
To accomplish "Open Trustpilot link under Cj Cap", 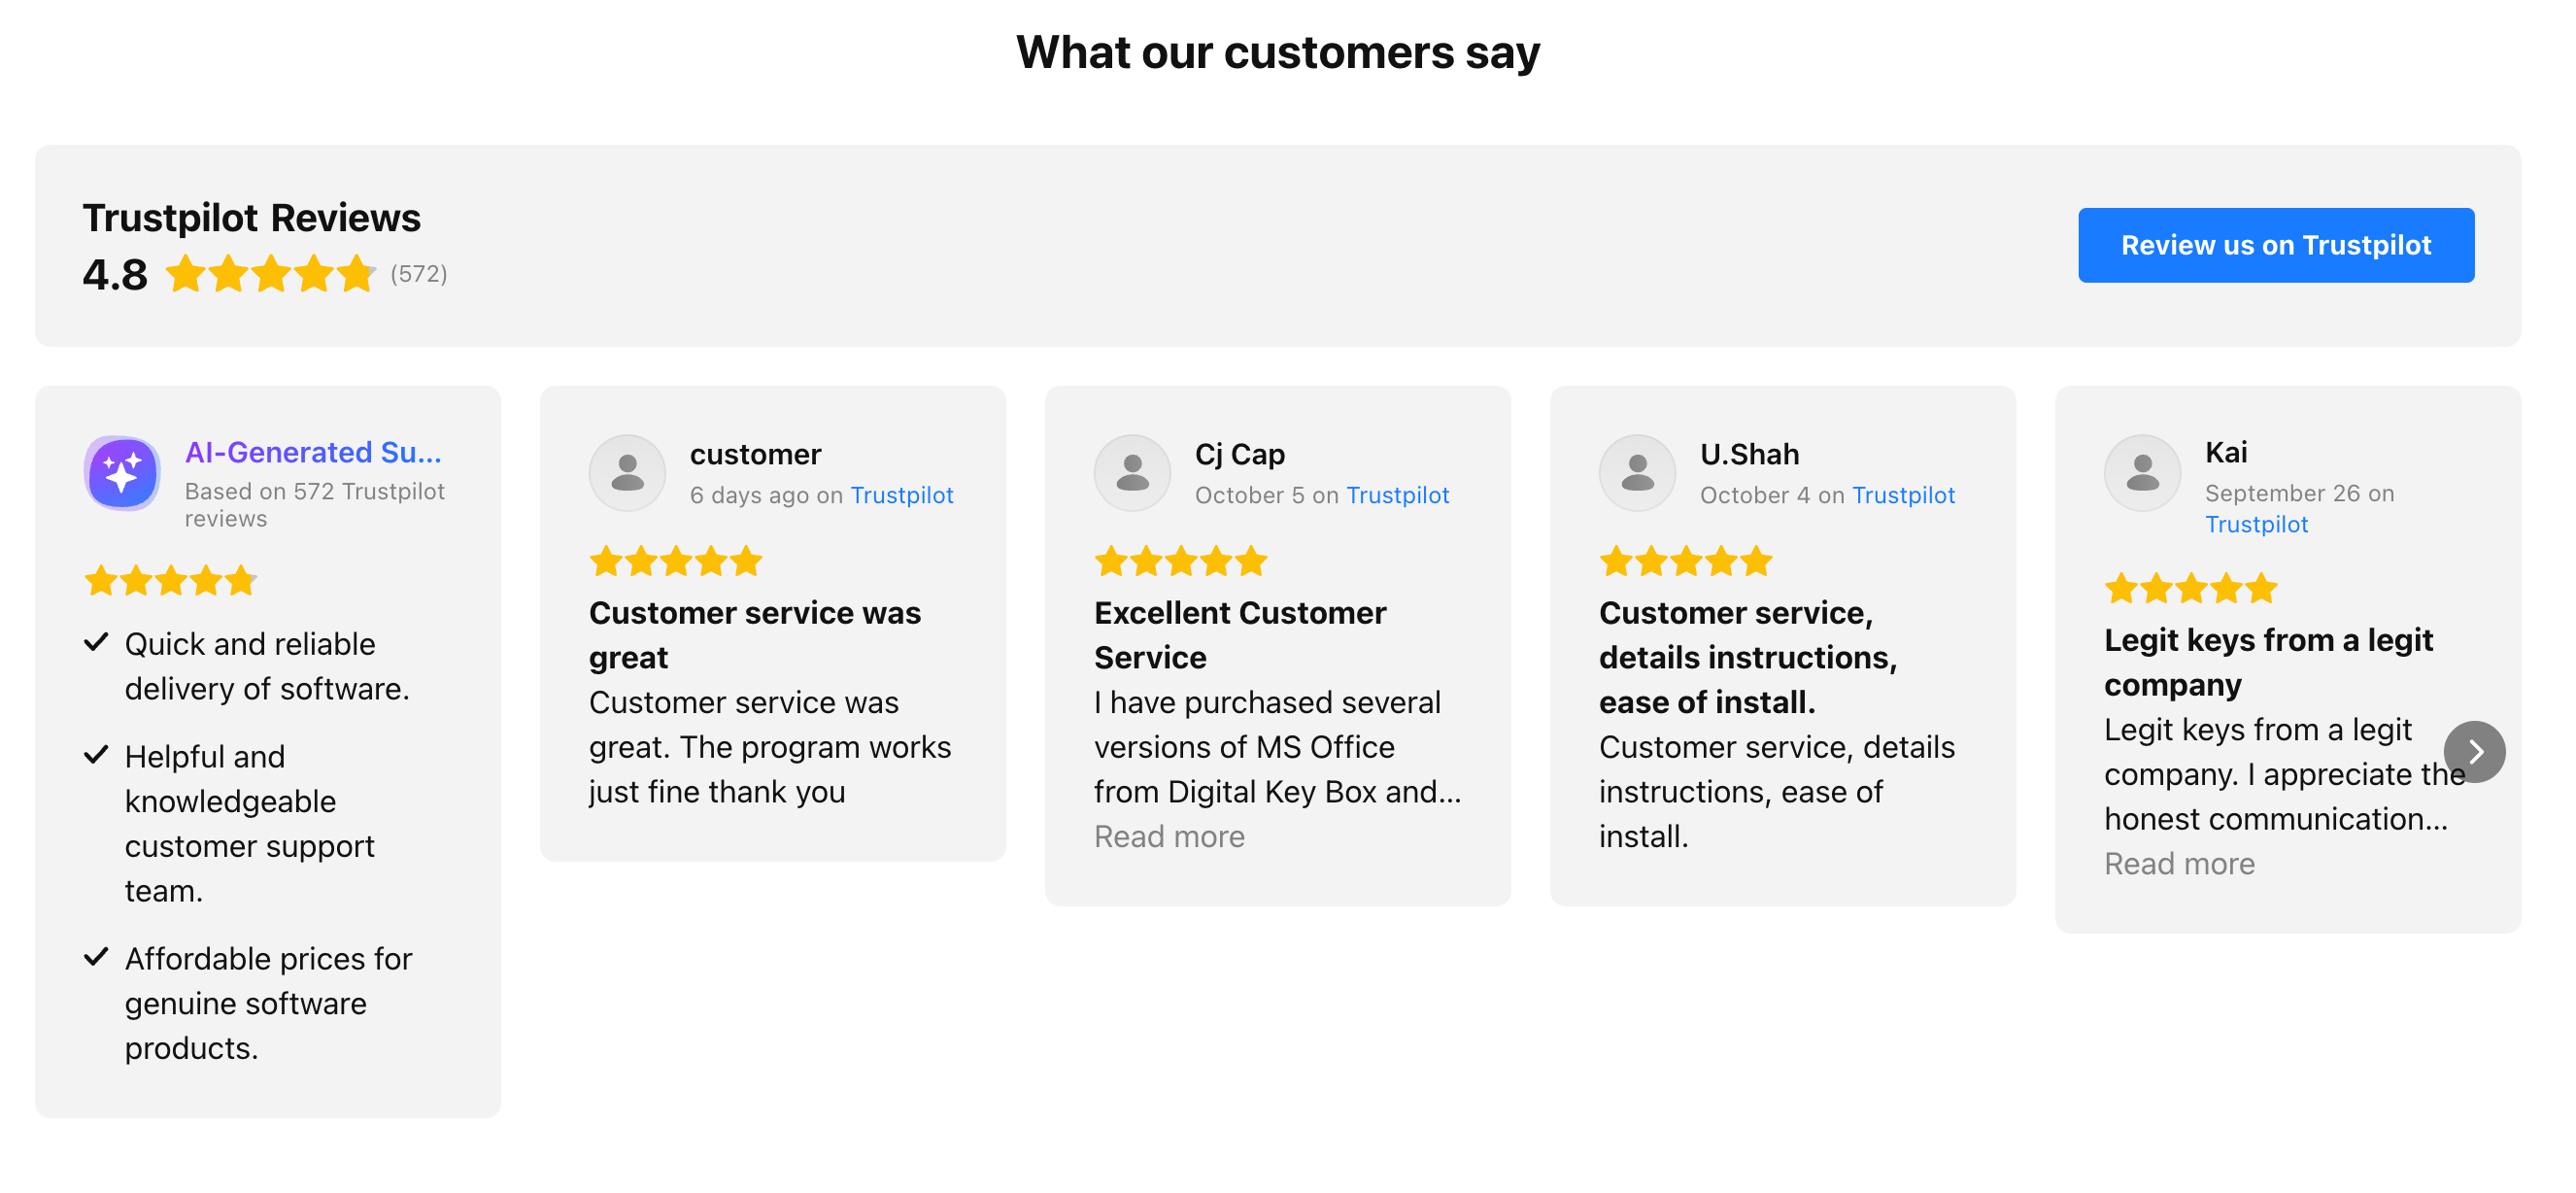I will (x=1397, y=495).
